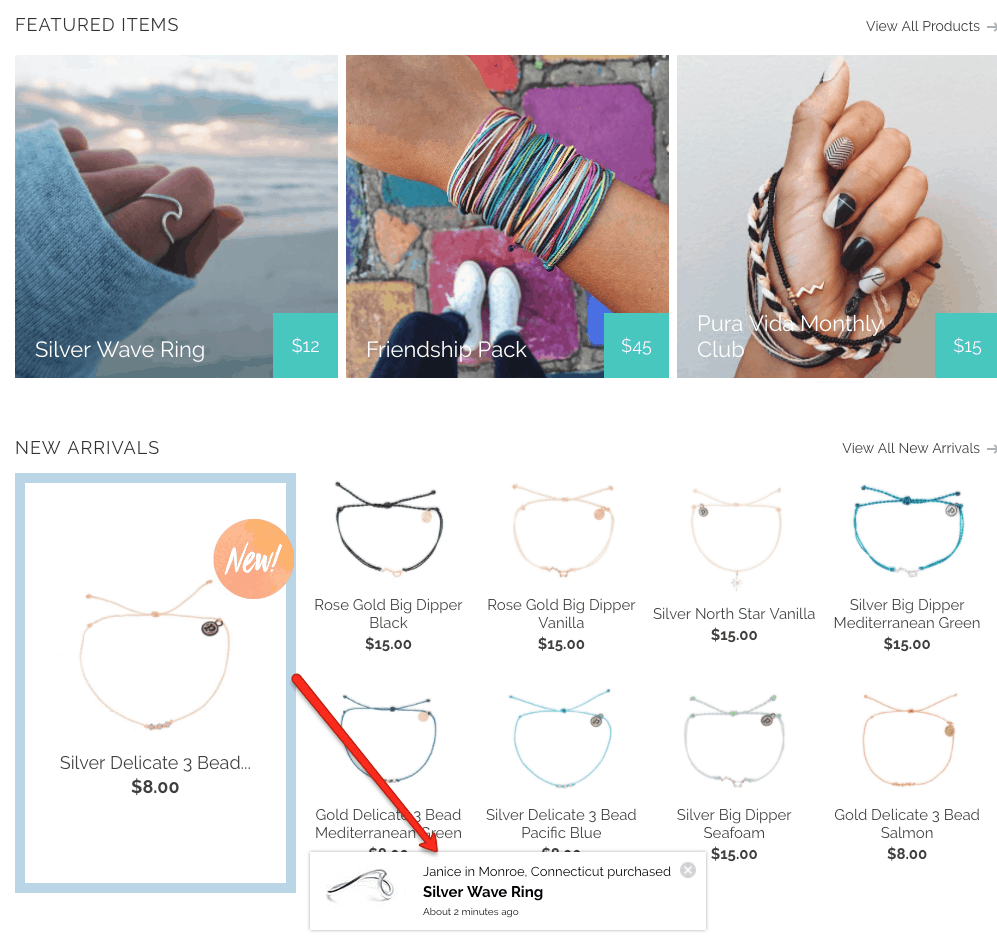Click the $45 price tag on Friendship Pack
The image size is (997, 938).
(636, 345)
